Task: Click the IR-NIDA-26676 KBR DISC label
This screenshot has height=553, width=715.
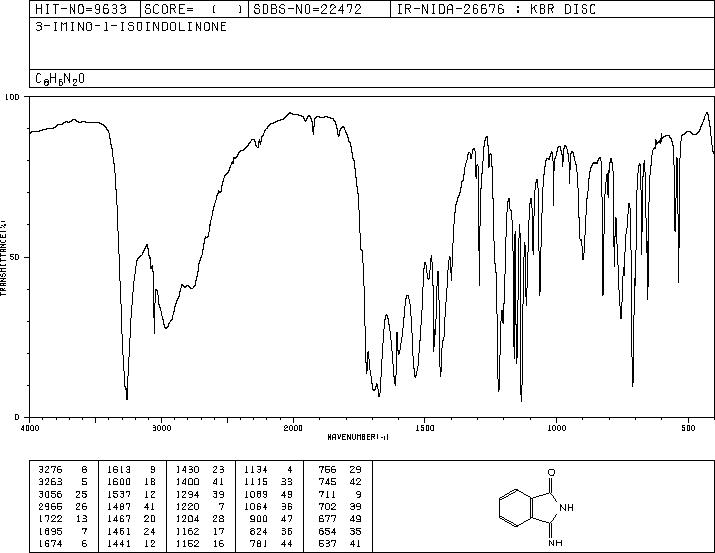Action: (x=496, y=9)
